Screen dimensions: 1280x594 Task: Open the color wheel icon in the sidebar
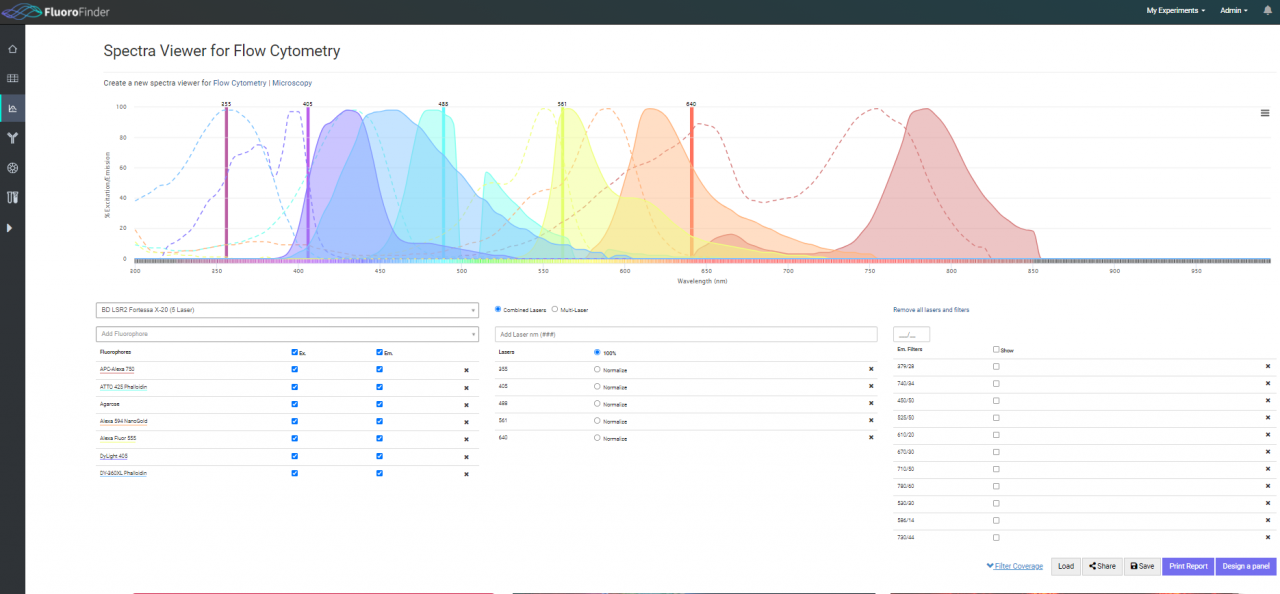tap(12, 168)
